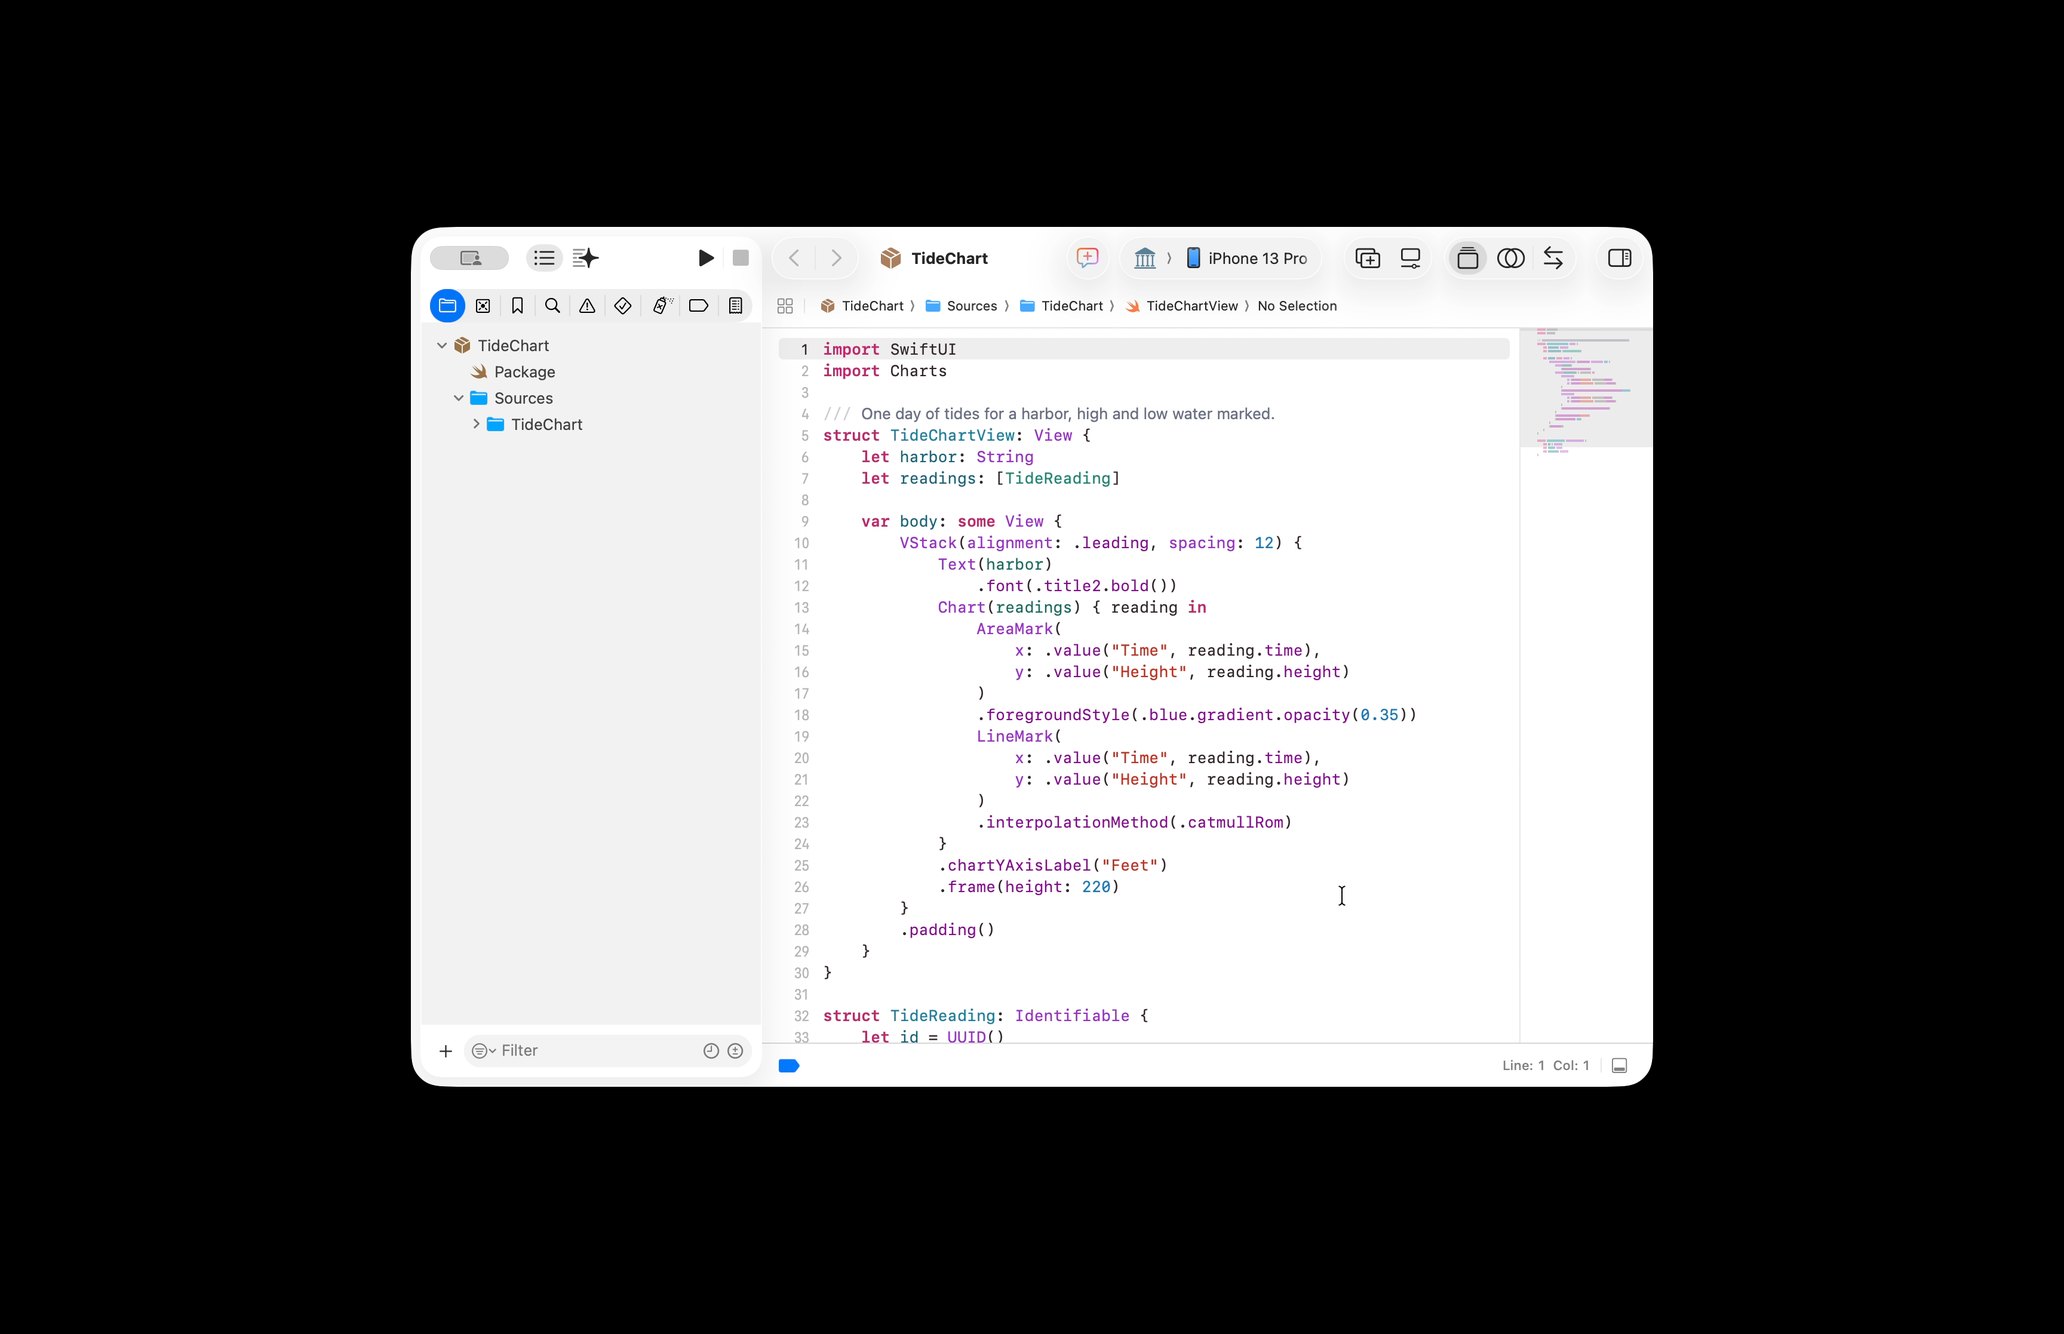Open the Find navigator magnifier tab
This screenshot has height=1334, width=2064.
[552, 306]
